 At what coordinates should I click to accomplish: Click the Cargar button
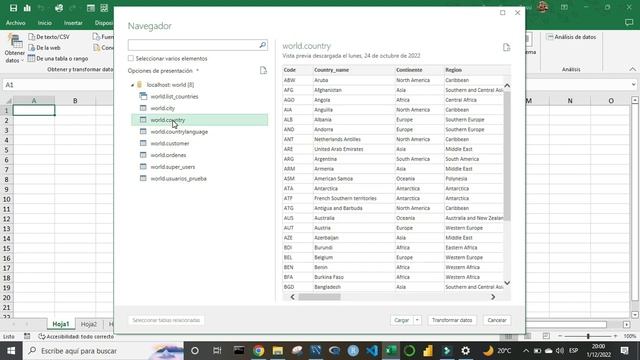click(x=402, y=320)
